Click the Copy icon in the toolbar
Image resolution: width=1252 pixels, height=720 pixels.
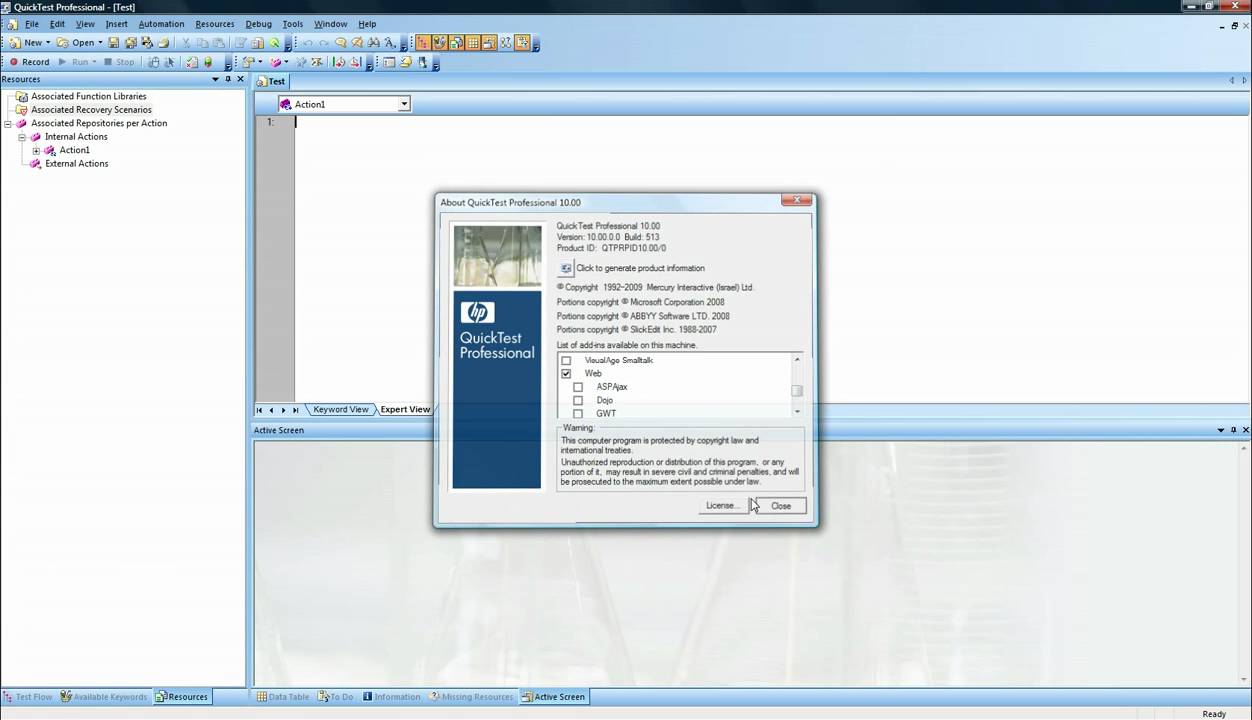pyautogui.click(x=203, y=43)
